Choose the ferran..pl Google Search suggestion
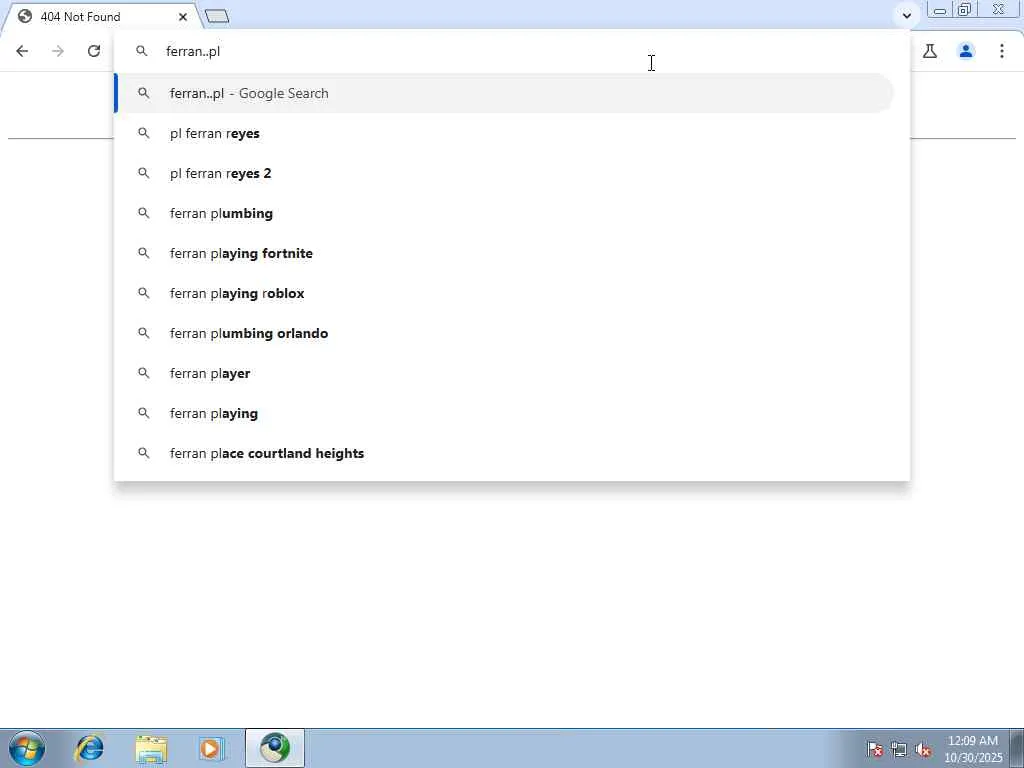The width and height of the screenshot is (1024, 768). click(504, 93)
